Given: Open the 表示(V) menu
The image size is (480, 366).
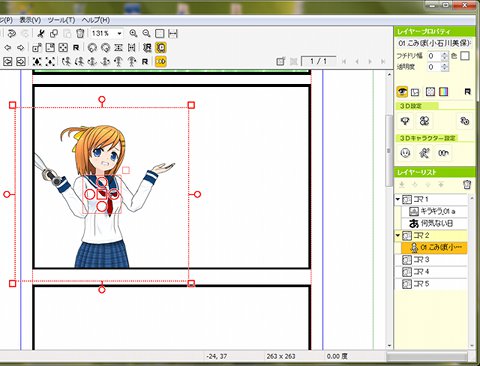Looking at the screenshot, I should pos(30,20).
